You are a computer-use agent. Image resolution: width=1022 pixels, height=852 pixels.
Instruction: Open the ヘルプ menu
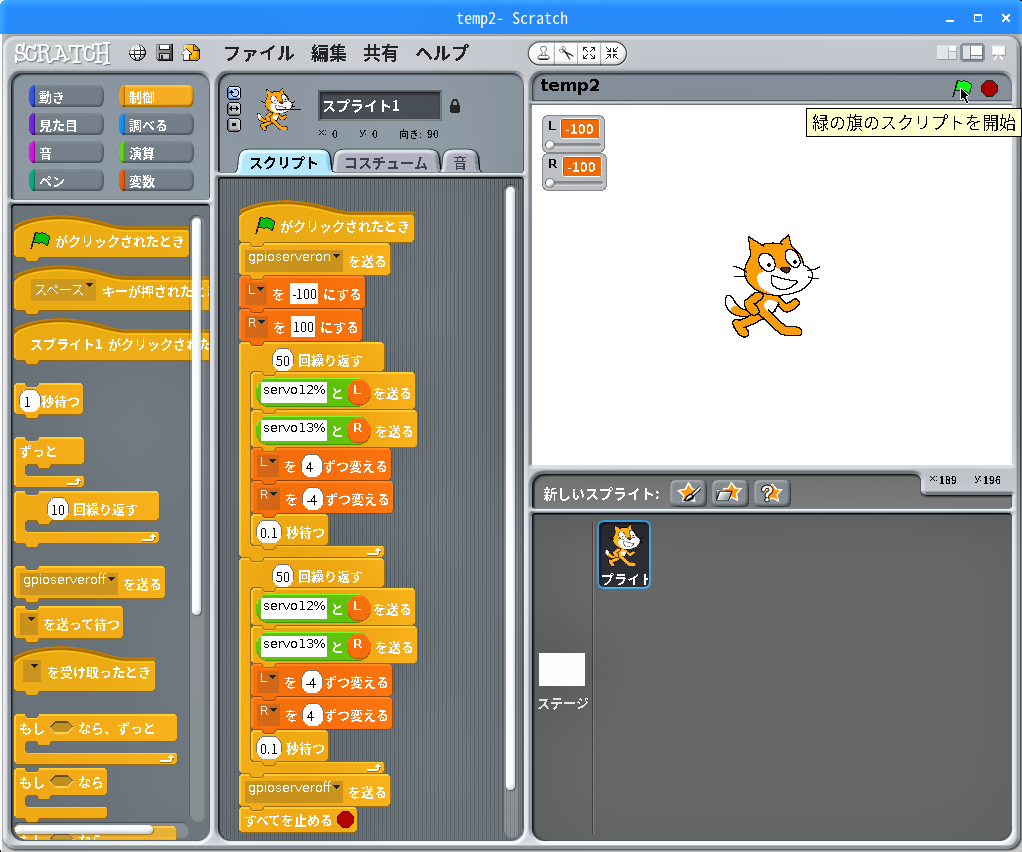[442, 53]
